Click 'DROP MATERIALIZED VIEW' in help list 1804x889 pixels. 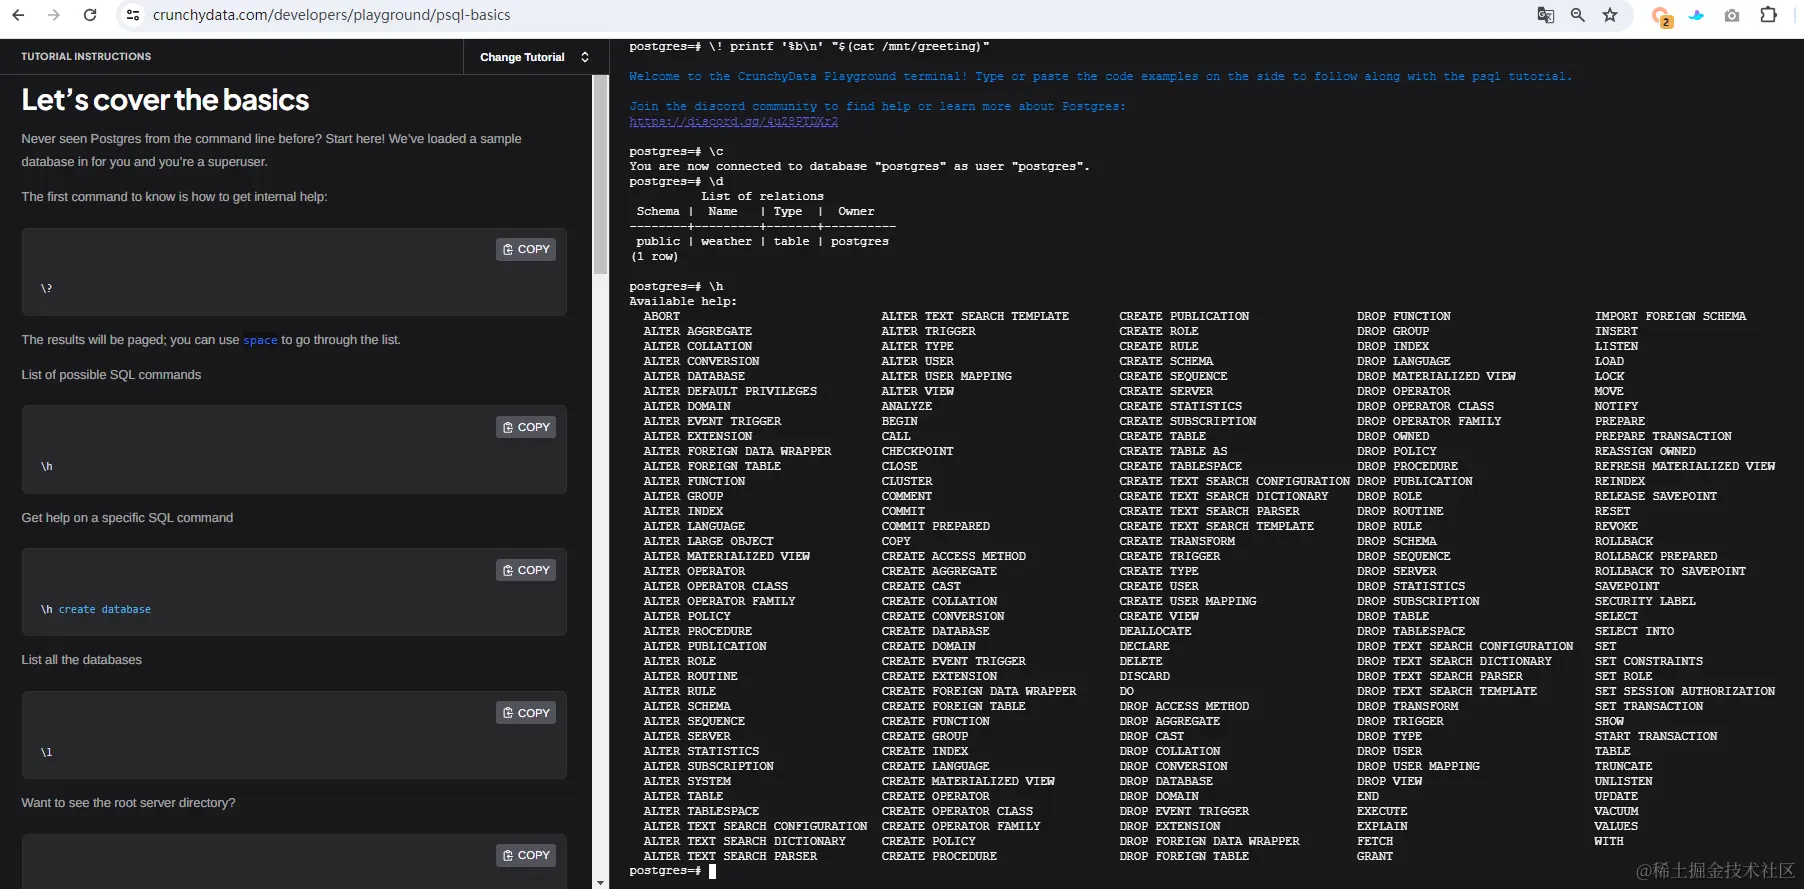[x=1436, y=376]
